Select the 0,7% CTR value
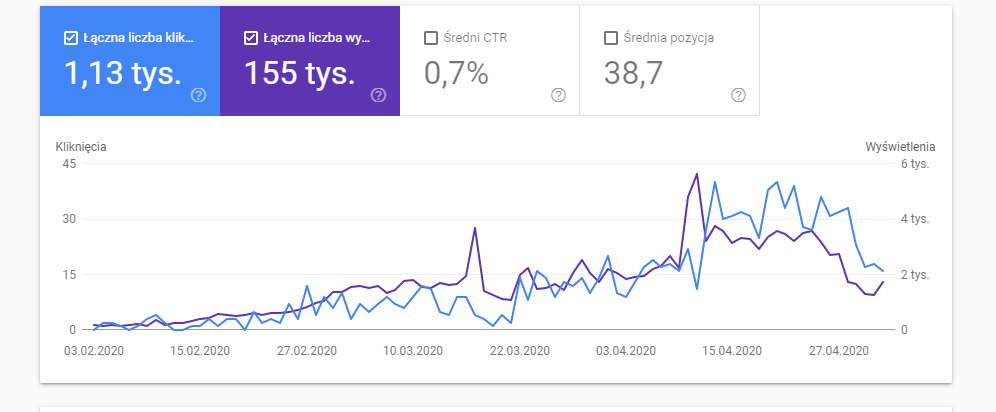Screen dimensions: 996x412 (456, 72)
